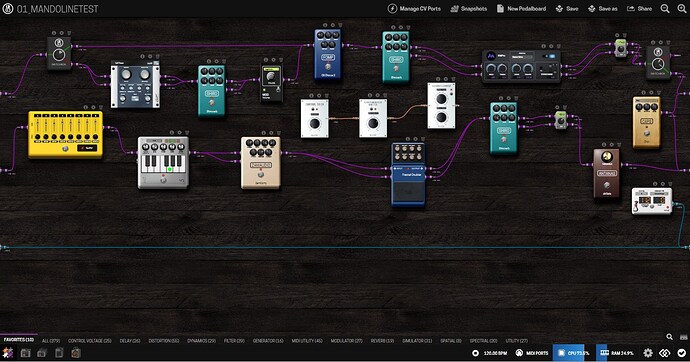Delete the yellow graphic EQ pedal via trash icon
Screen dimensions: 690x362
(100, 107)
